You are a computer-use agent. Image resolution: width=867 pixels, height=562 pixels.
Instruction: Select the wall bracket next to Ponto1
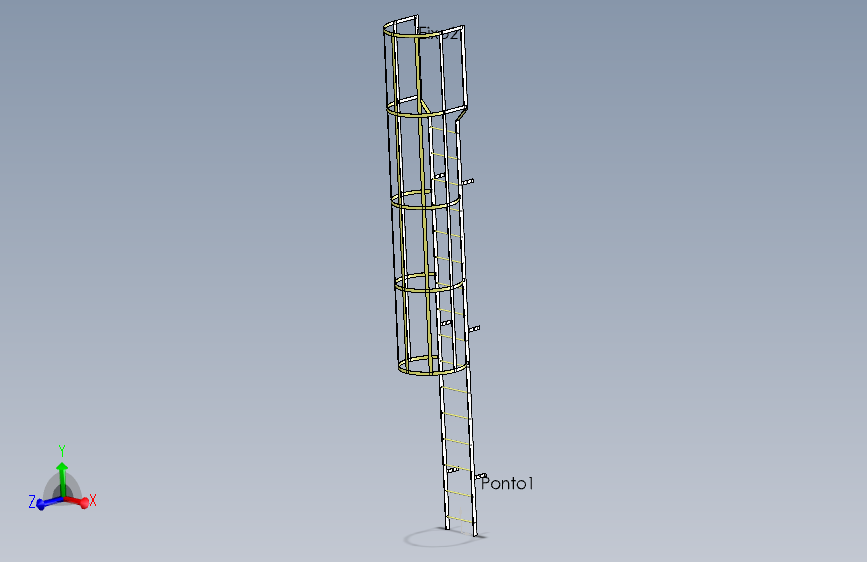pyautogui.click(x=480, y=476)
